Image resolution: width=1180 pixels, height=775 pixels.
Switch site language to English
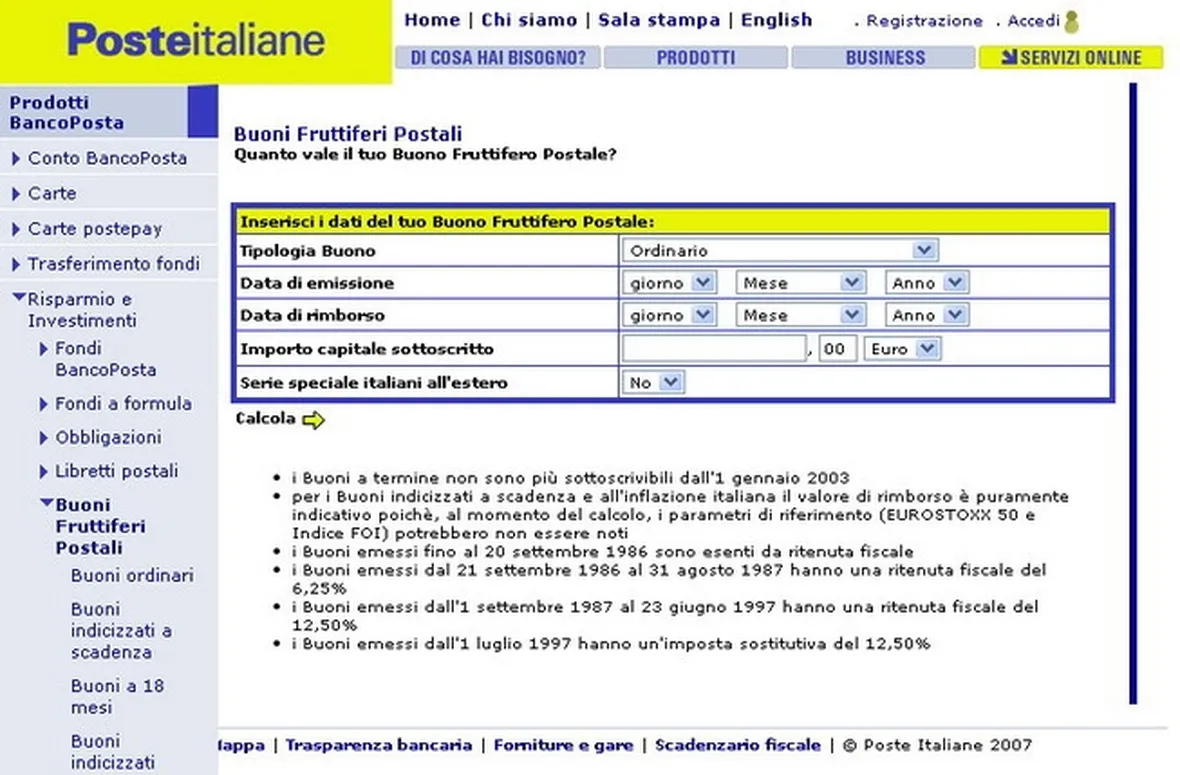(777, 20)
